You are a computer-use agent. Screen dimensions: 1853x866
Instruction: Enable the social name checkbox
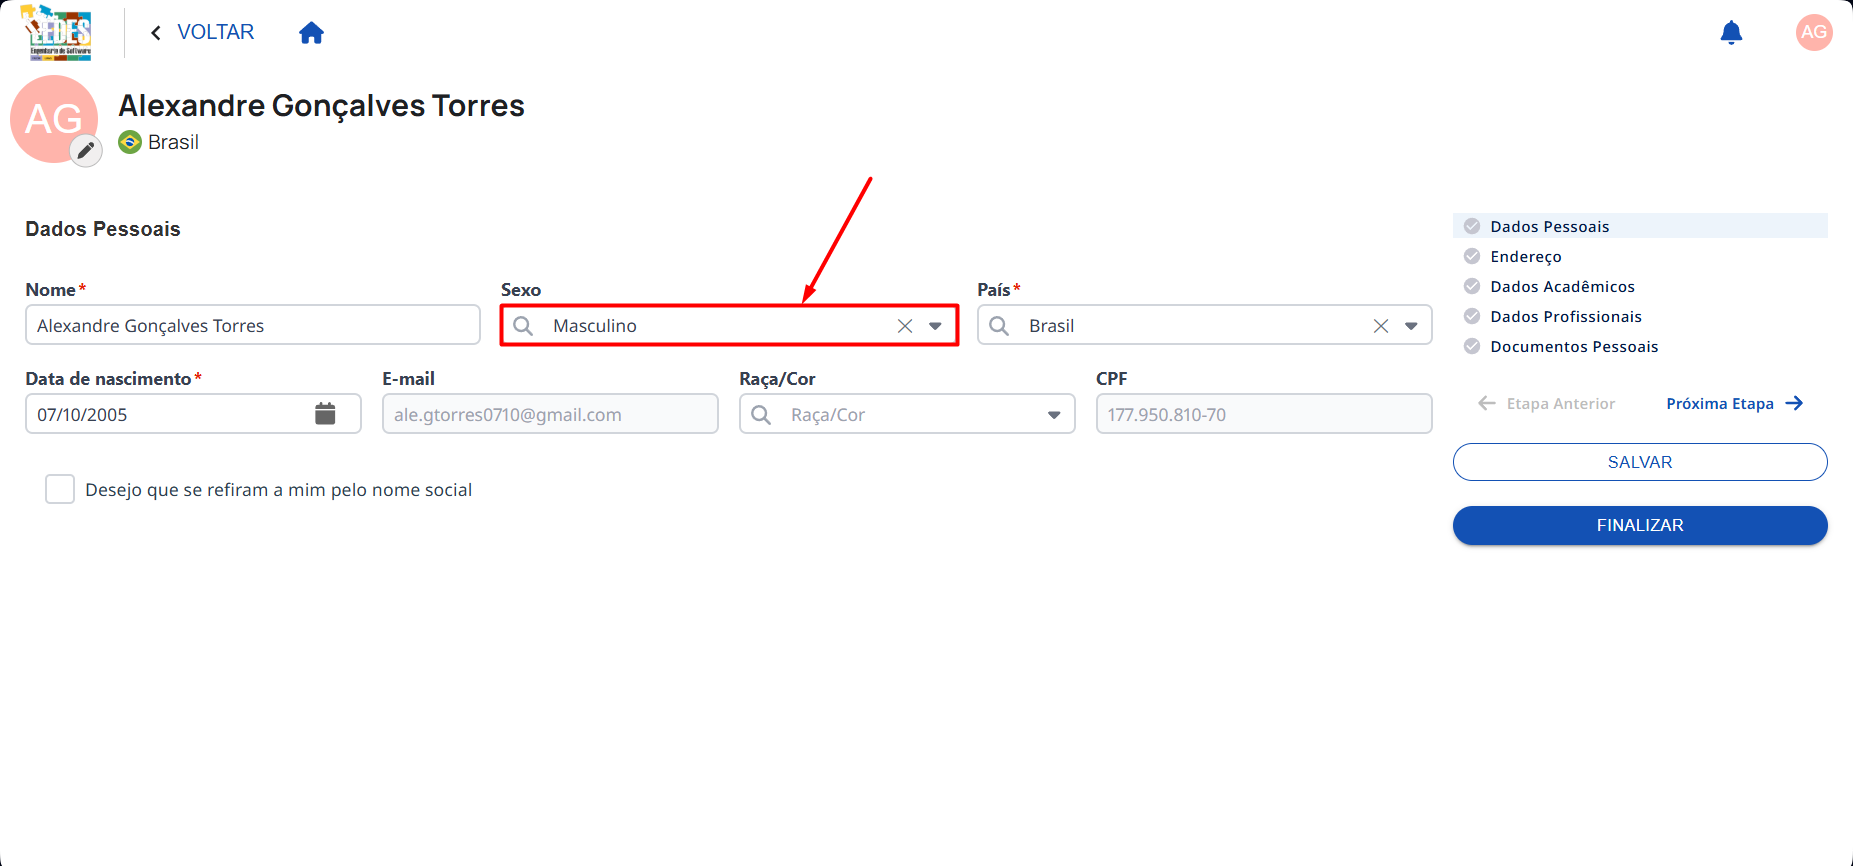(x=60, y=489)
